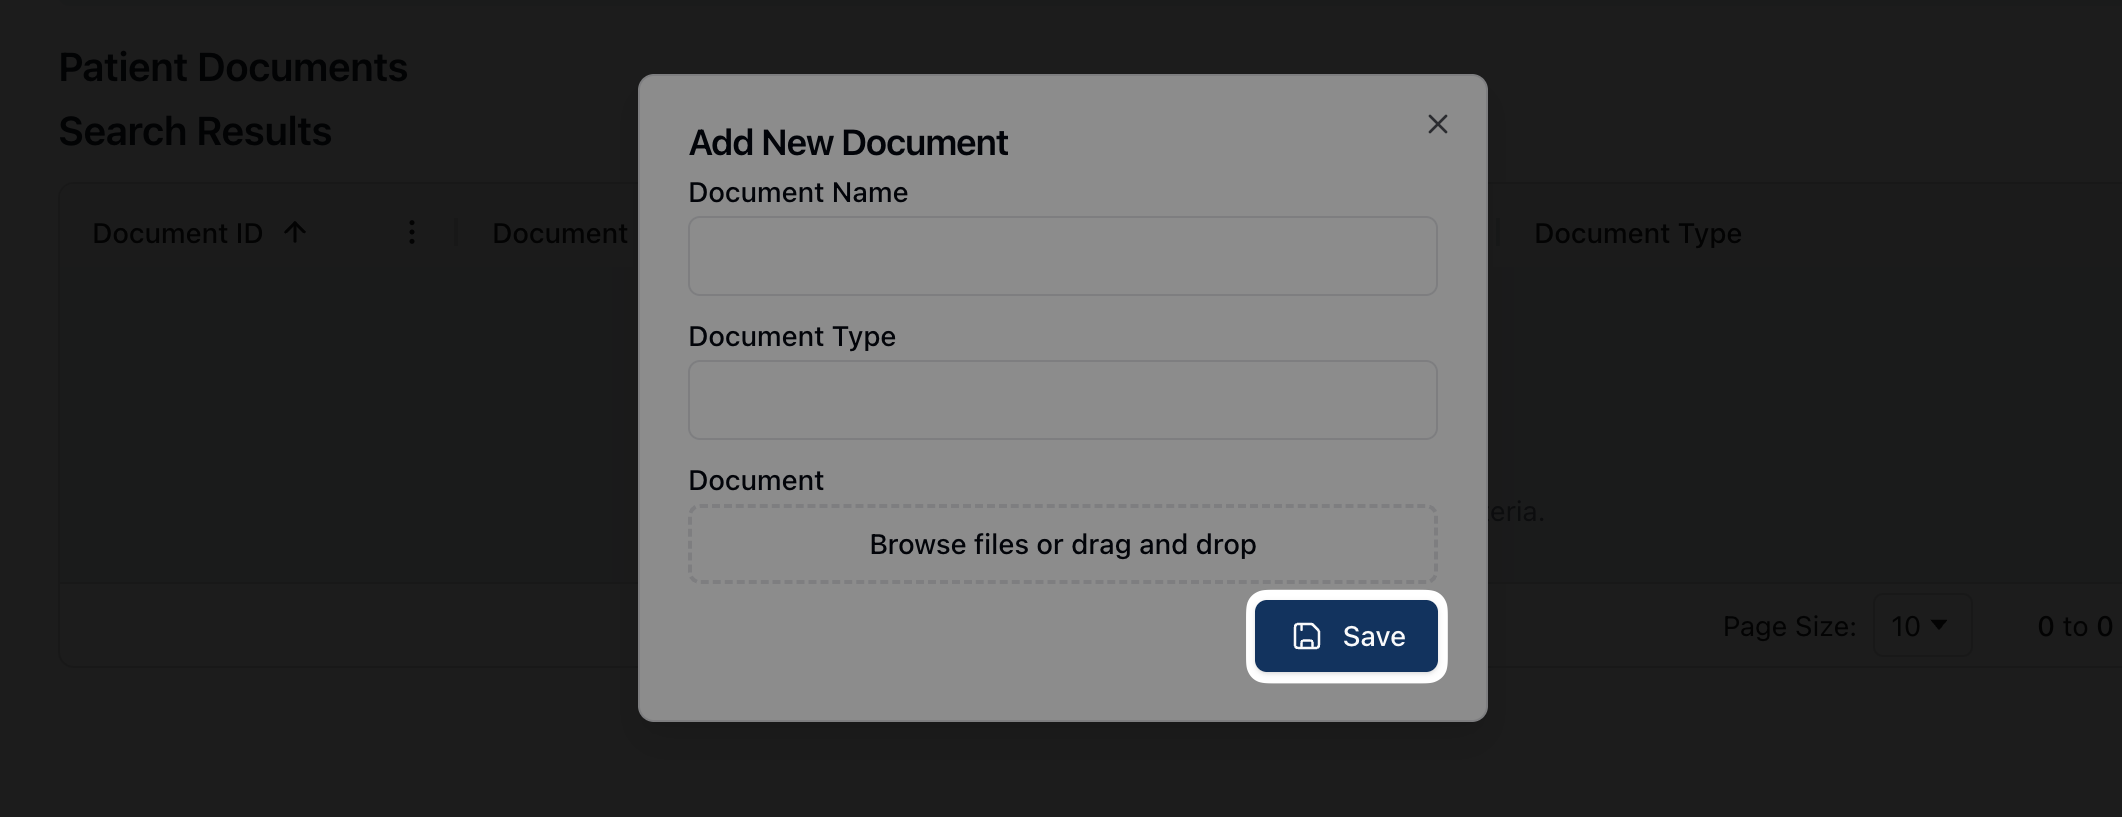
Task: Click the Document ID column header text
Action: point(177,233)
